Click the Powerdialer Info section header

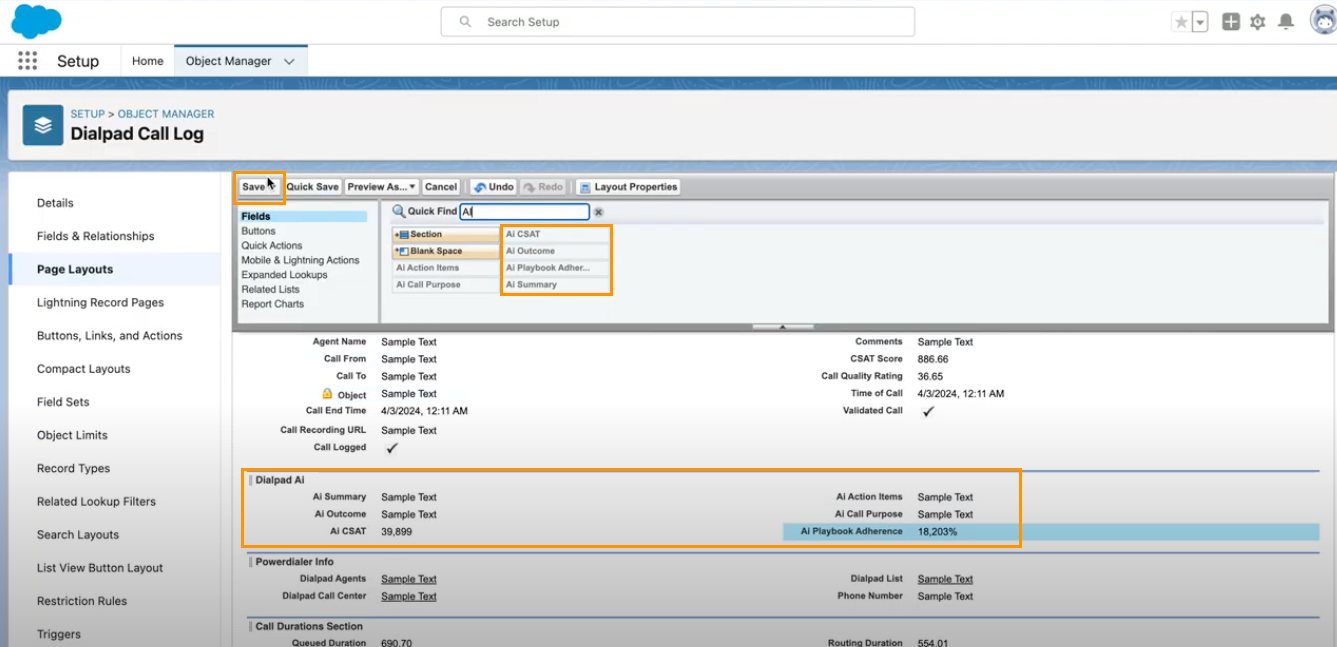(x=294, y=562)
